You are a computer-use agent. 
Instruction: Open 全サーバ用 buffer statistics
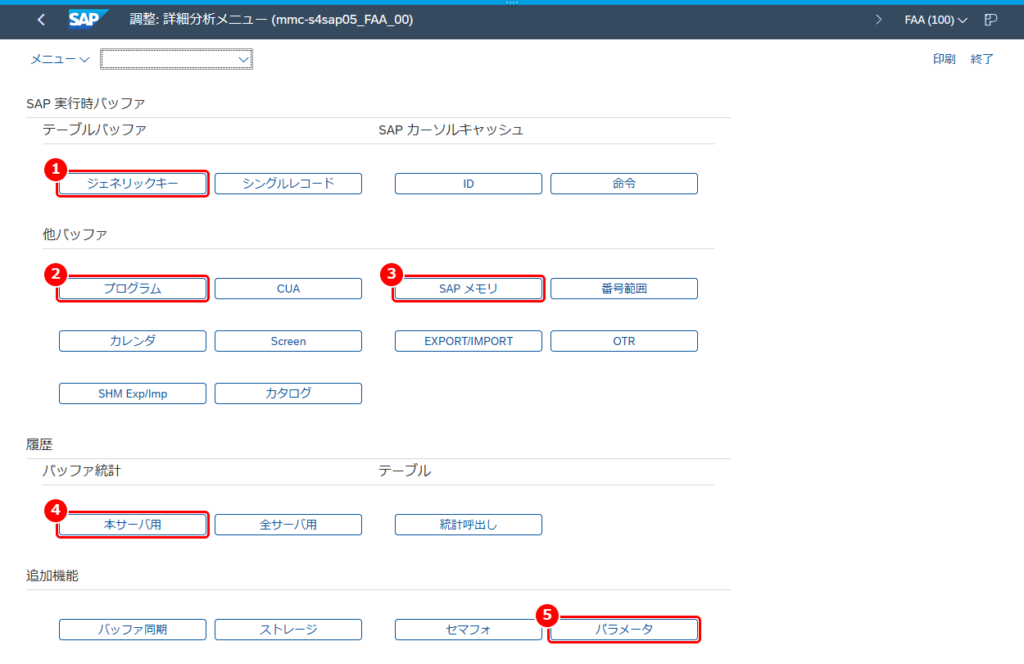click(288, 524)
